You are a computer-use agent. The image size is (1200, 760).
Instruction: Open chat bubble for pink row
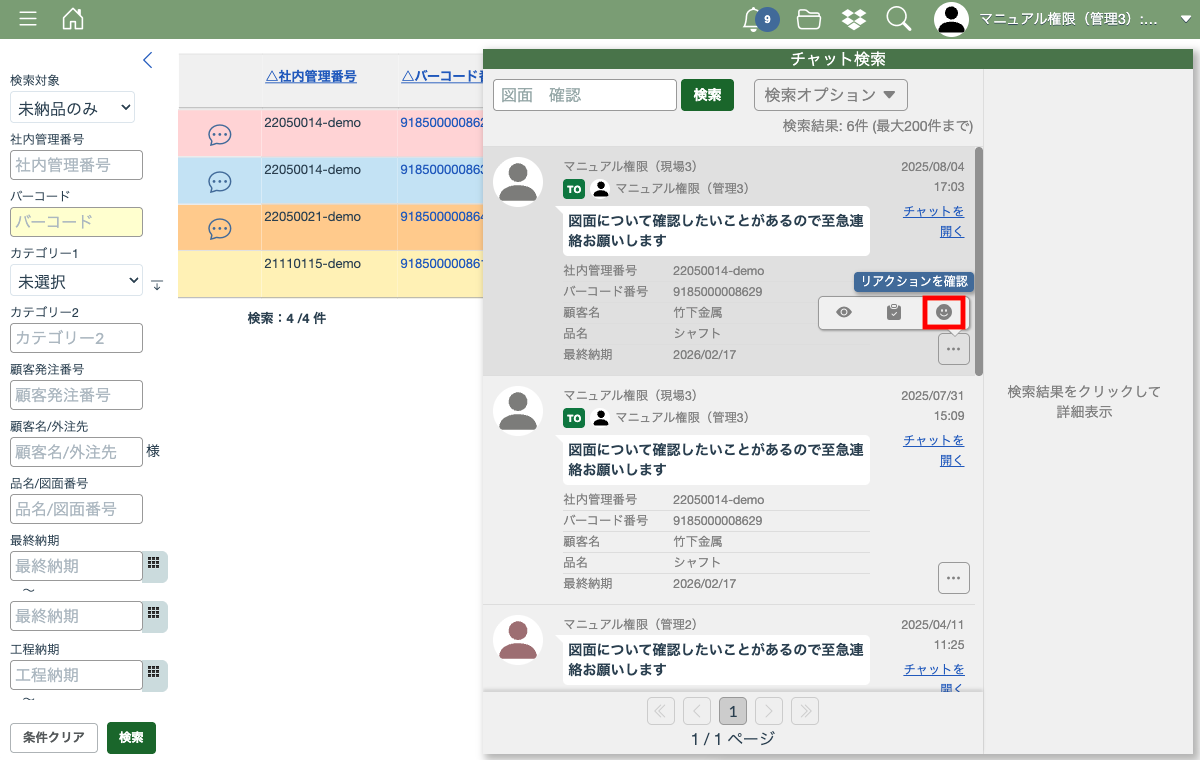[220, 134]
